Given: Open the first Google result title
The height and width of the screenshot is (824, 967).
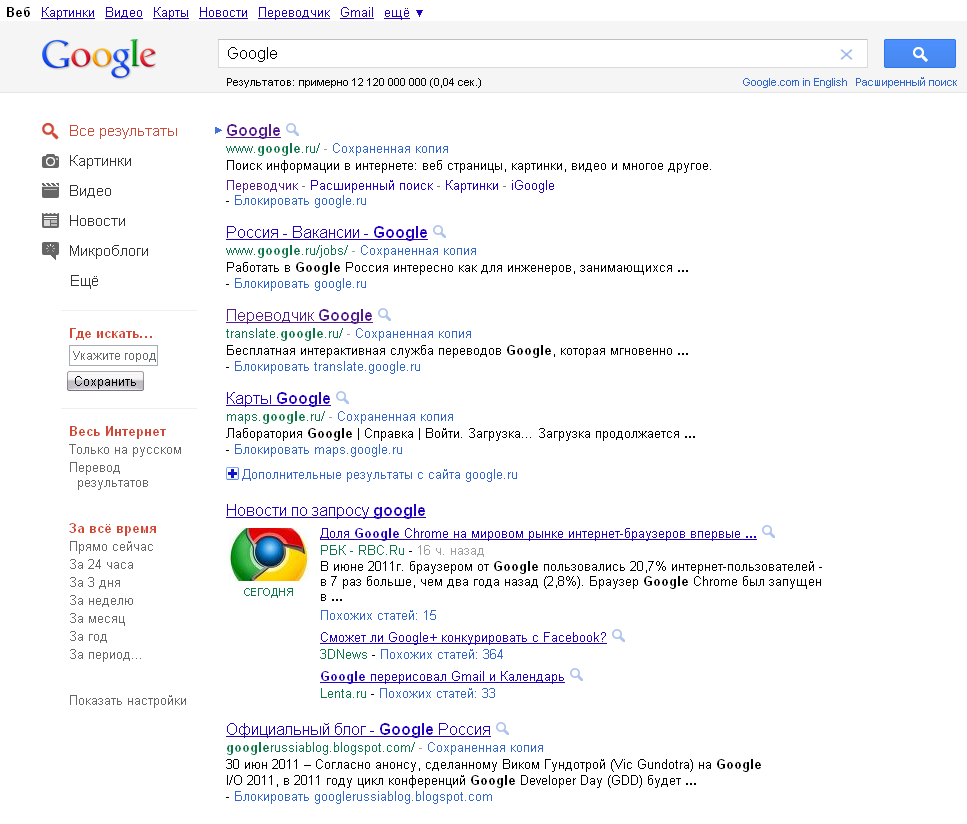Looking at the screenshot, I should [253, 130].
